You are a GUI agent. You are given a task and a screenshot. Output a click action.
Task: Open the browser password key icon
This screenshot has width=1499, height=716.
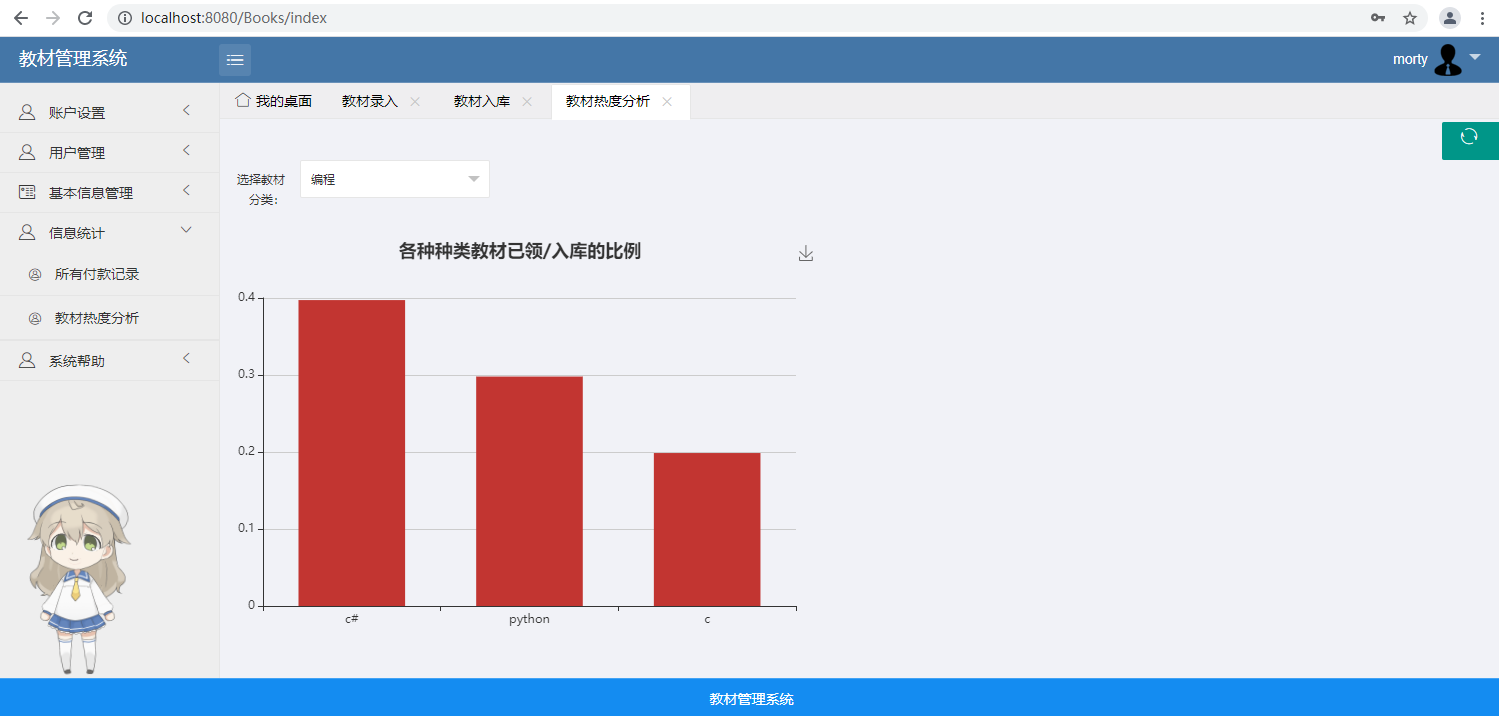click(x=1377, y=18)
